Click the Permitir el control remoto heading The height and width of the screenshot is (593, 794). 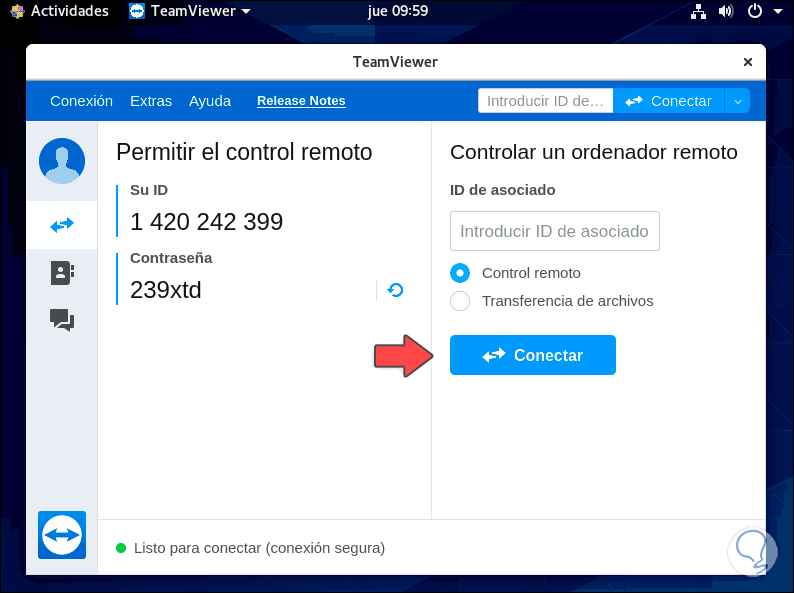tap(244, 152)
